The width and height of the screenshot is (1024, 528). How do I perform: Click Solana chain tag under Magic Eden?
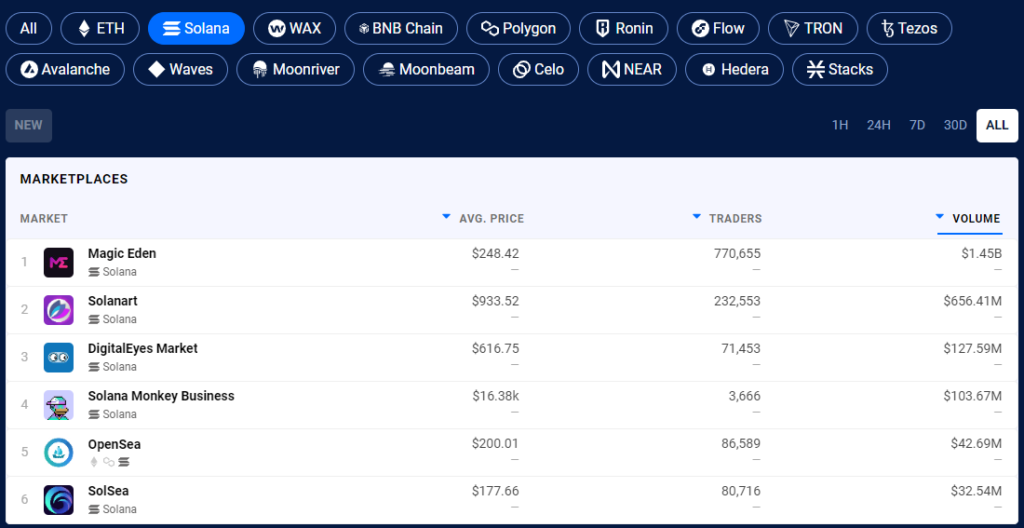[x=112, y=272]
